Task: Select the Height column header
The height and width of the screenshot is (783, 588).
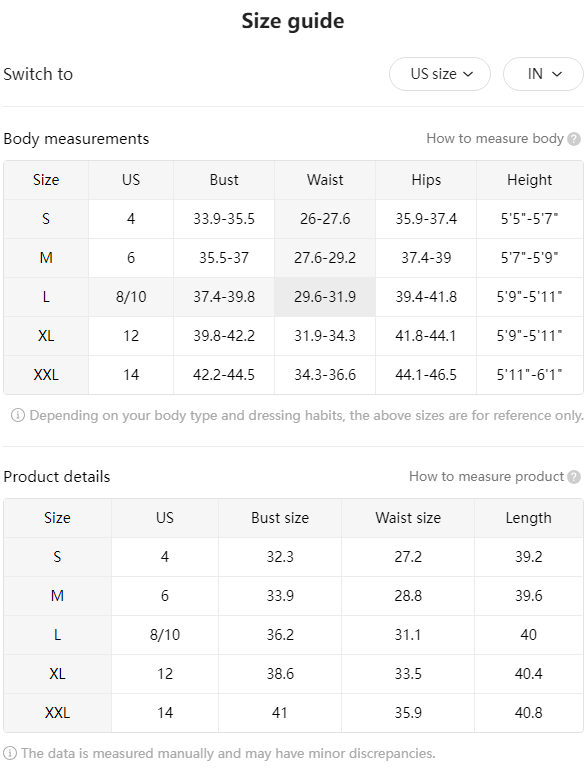Action: 530,180
